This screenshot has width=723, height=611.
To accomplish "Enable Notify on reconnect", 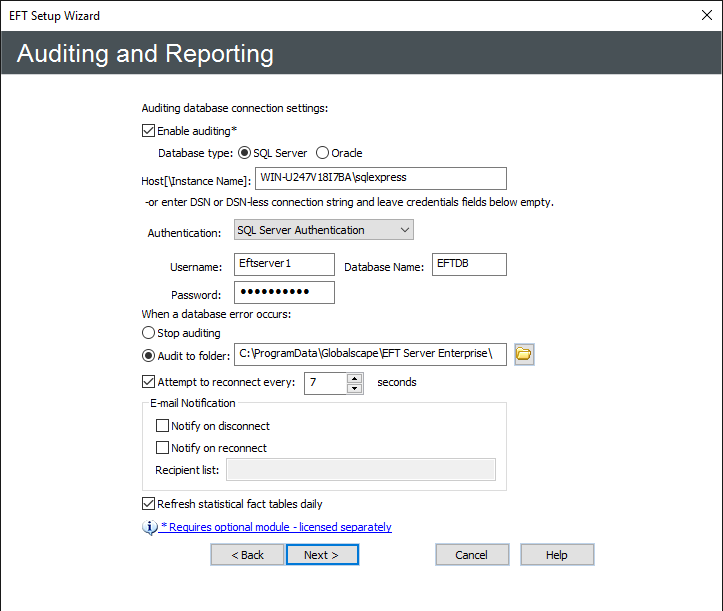I will (163, 448).
